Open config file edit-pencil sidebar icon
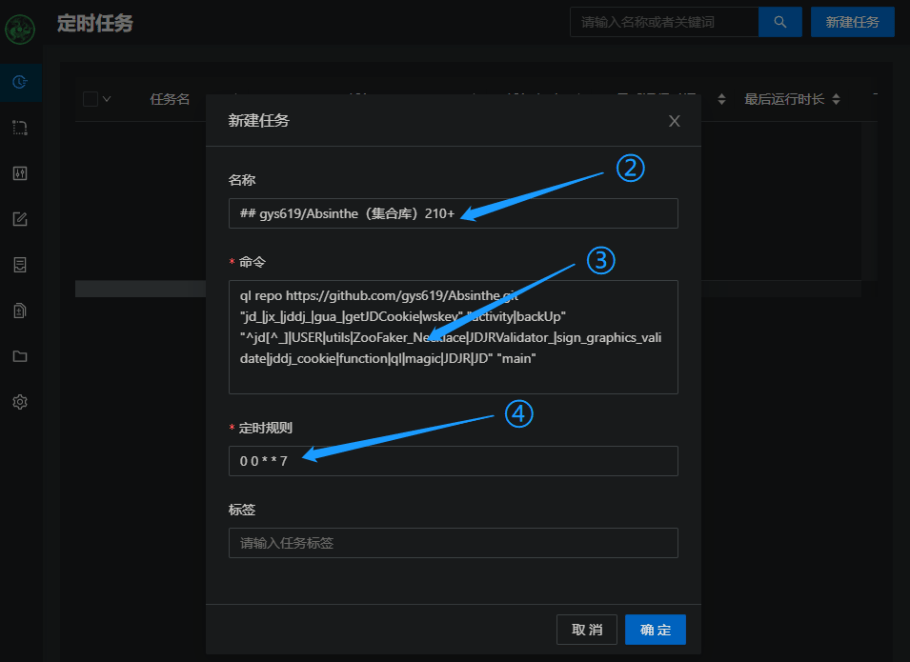The image size is (910, 662). [x=20, y=219]
